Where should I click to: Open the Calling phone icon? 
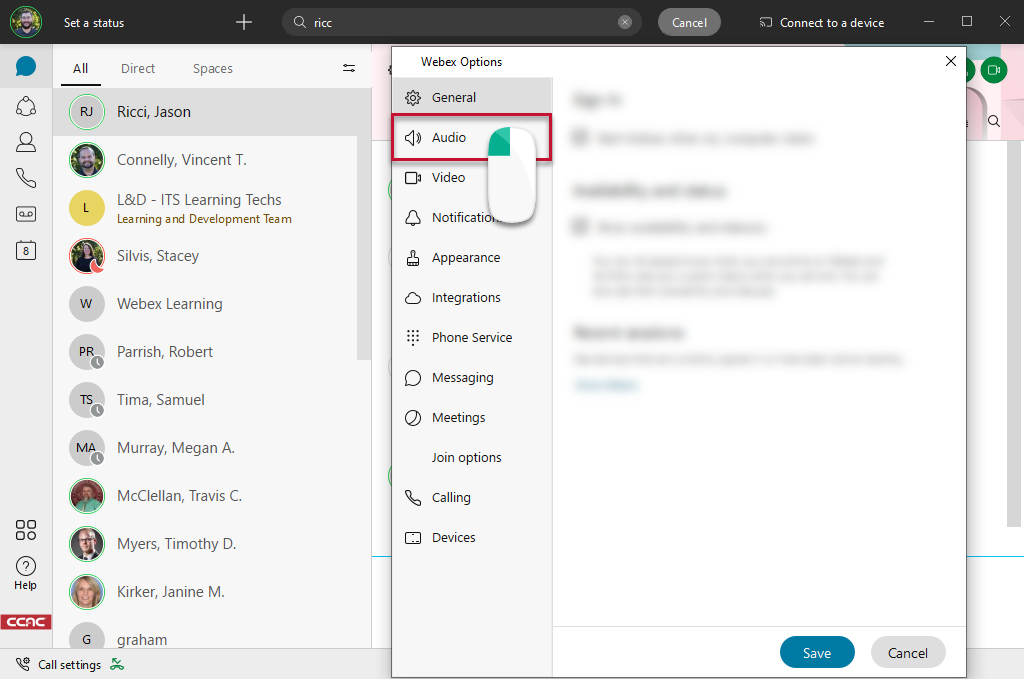[x=26, y=178]
